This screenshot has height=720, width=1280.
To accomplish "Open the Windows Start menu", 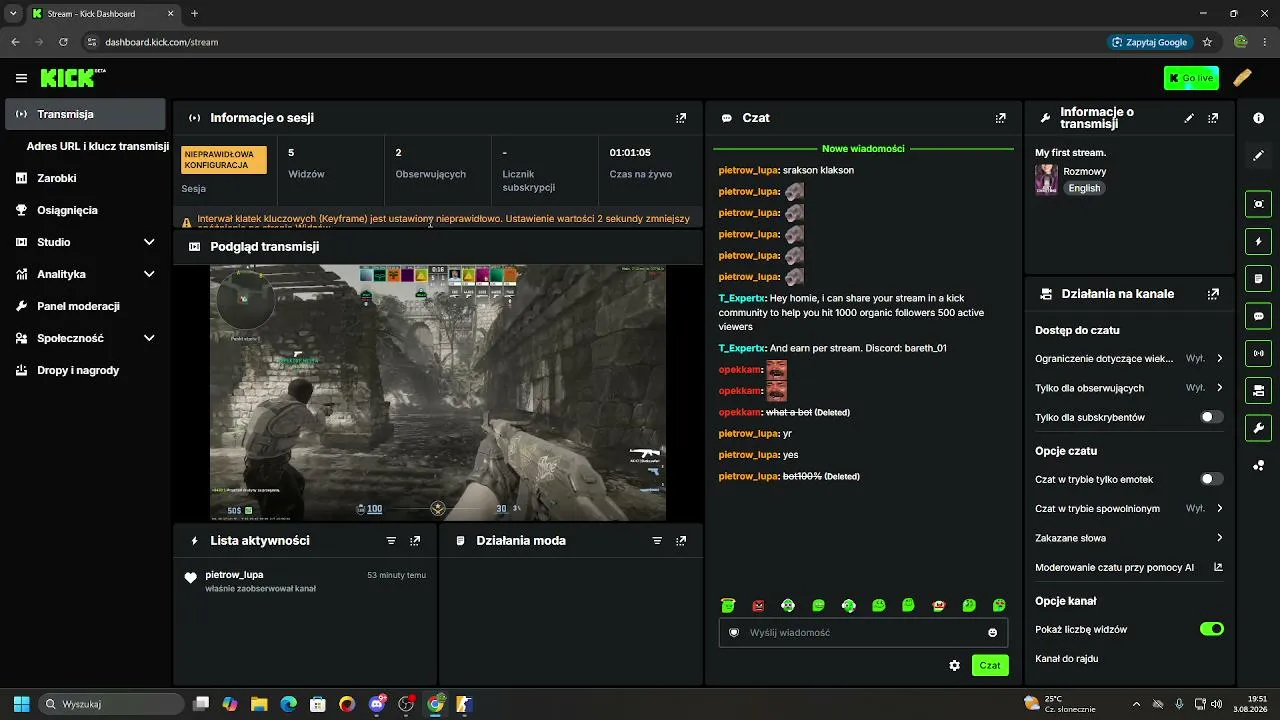I will (21, 704).
